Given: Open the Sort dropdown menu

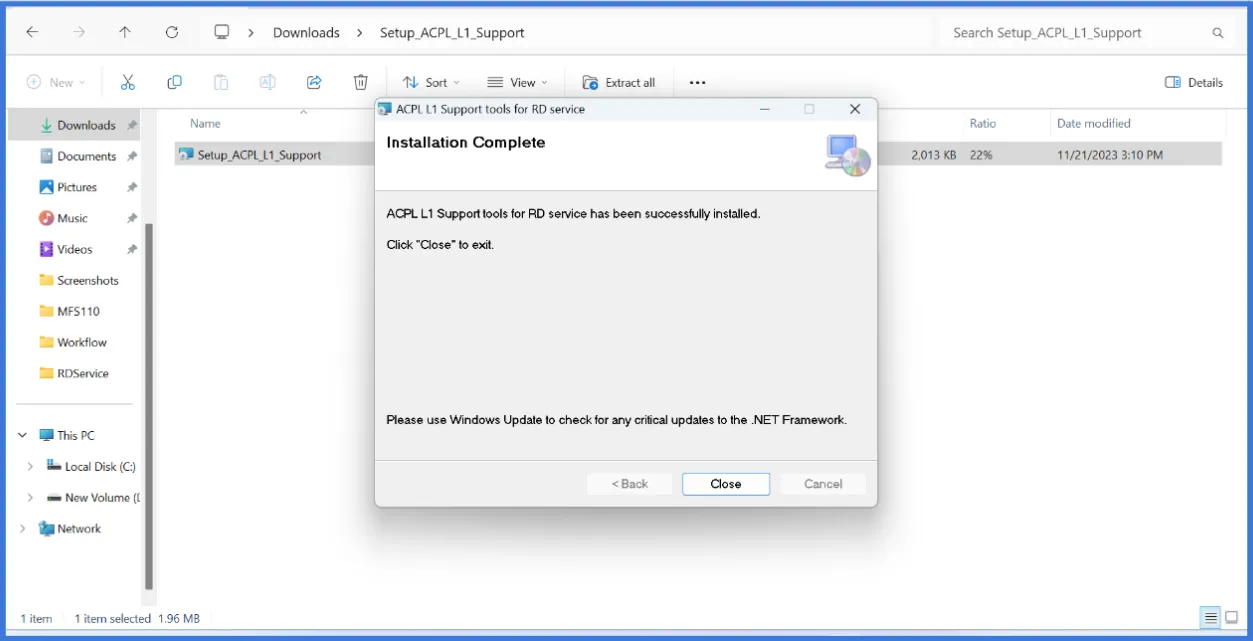Looking at the screenshot, I should 431,83.
